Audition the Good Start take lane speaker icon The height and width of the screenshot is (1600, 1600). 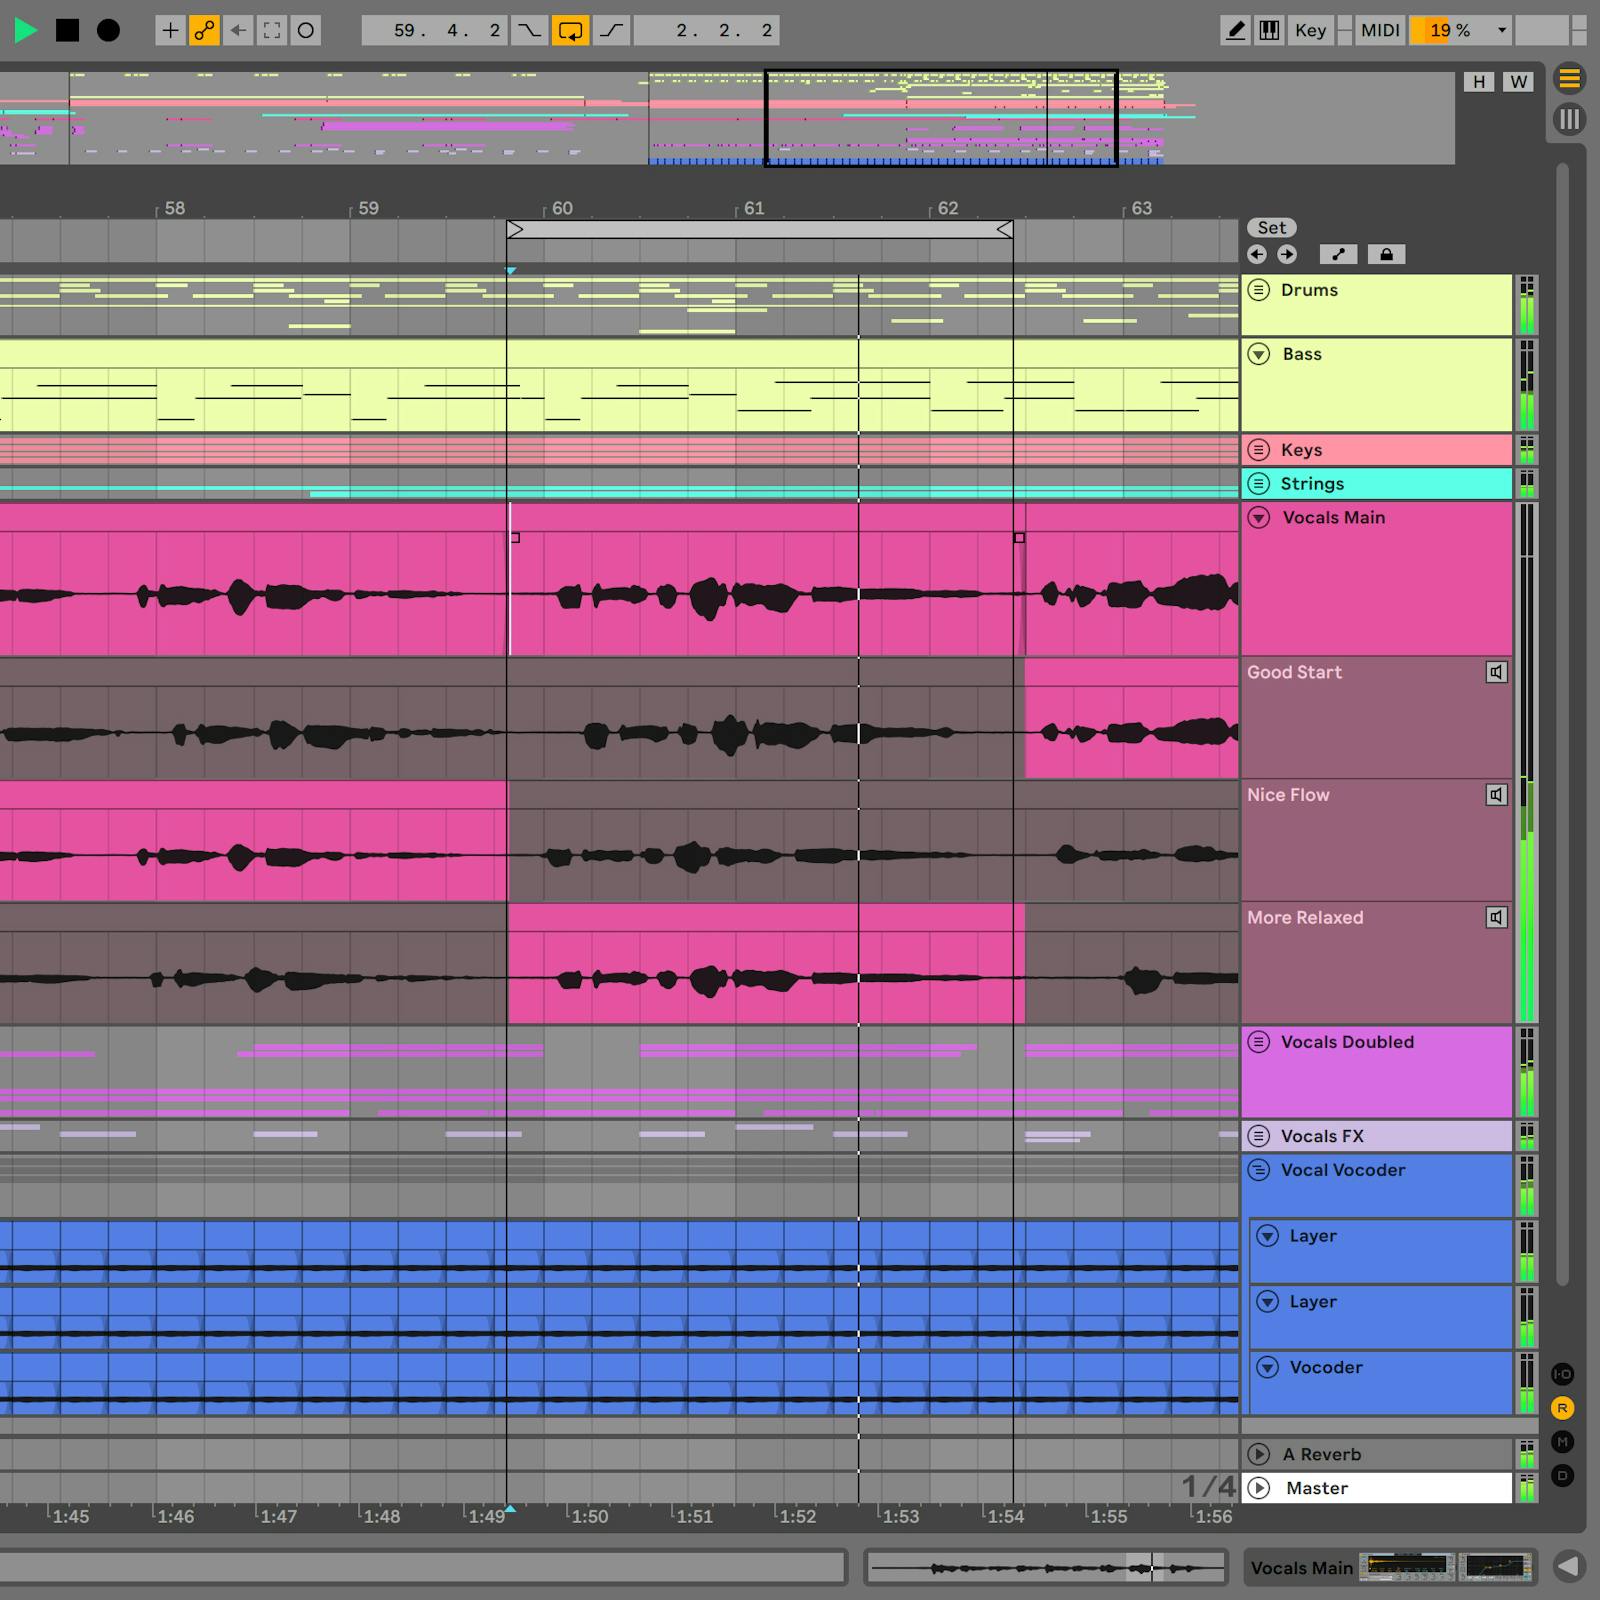pos(1496,672)
